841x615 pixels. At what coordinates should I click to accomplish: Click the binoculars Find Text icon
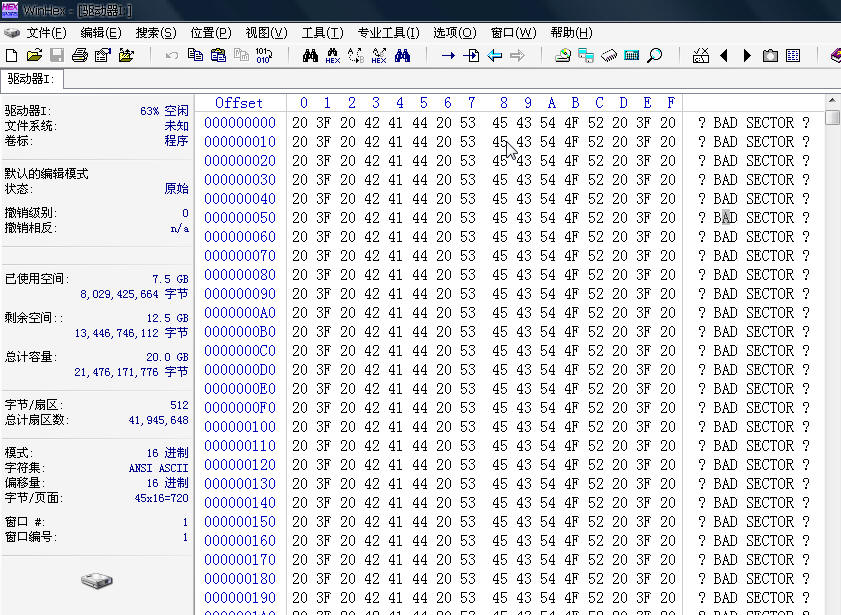point(310,56)
